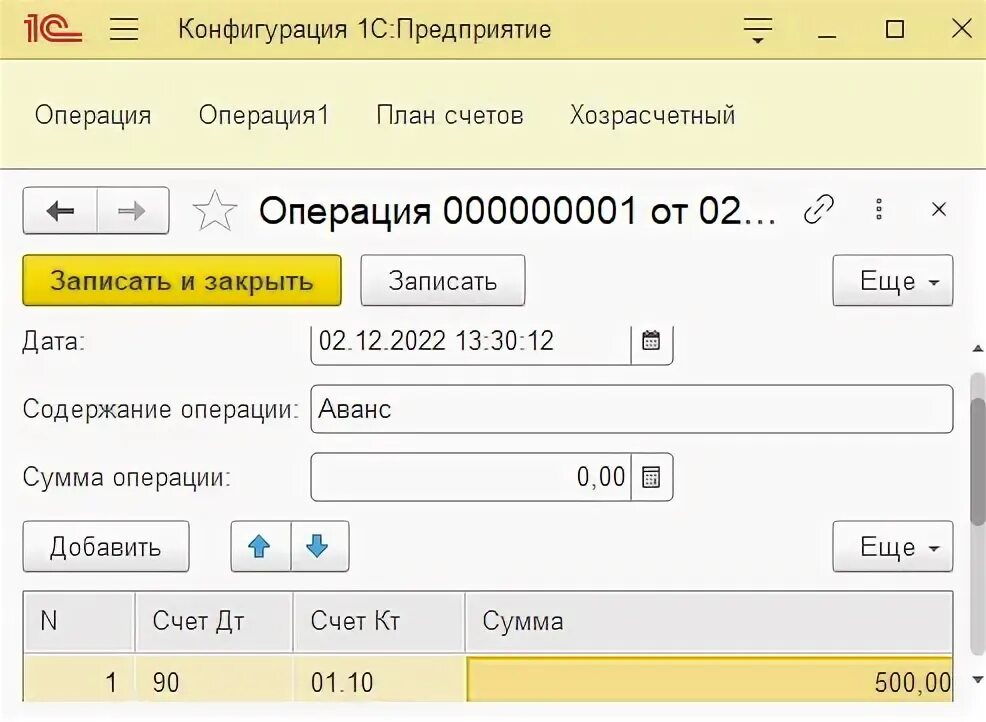Edit the Сумма операции field
986x722 pixels.
(471, 477)
